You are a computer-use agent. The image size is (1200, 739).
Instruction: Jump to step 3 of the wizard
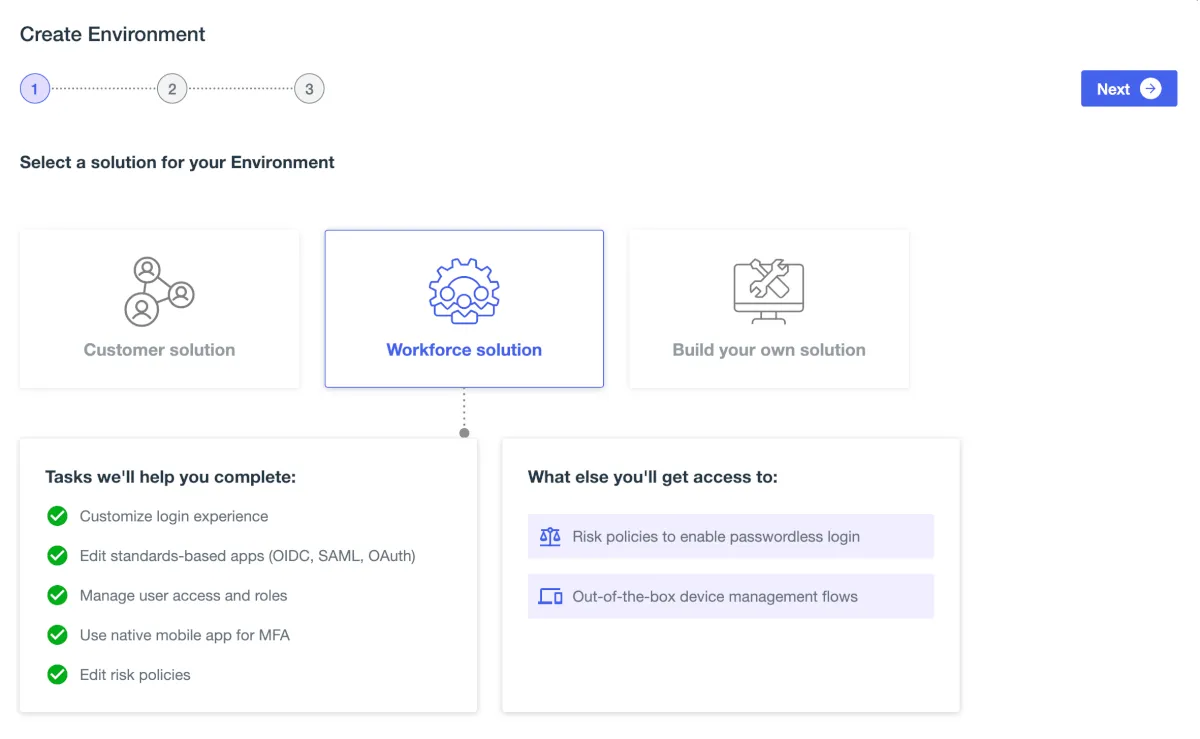coord(309,89)
